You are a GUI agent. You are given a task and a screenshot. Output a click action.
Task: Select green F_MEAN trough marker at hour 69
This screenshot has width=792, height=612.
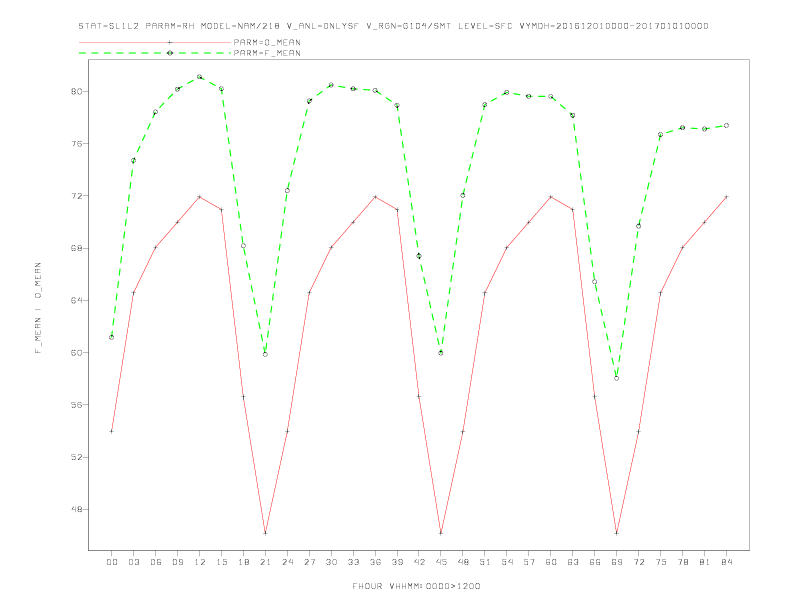pyautogui.click(x=617, y=378)
